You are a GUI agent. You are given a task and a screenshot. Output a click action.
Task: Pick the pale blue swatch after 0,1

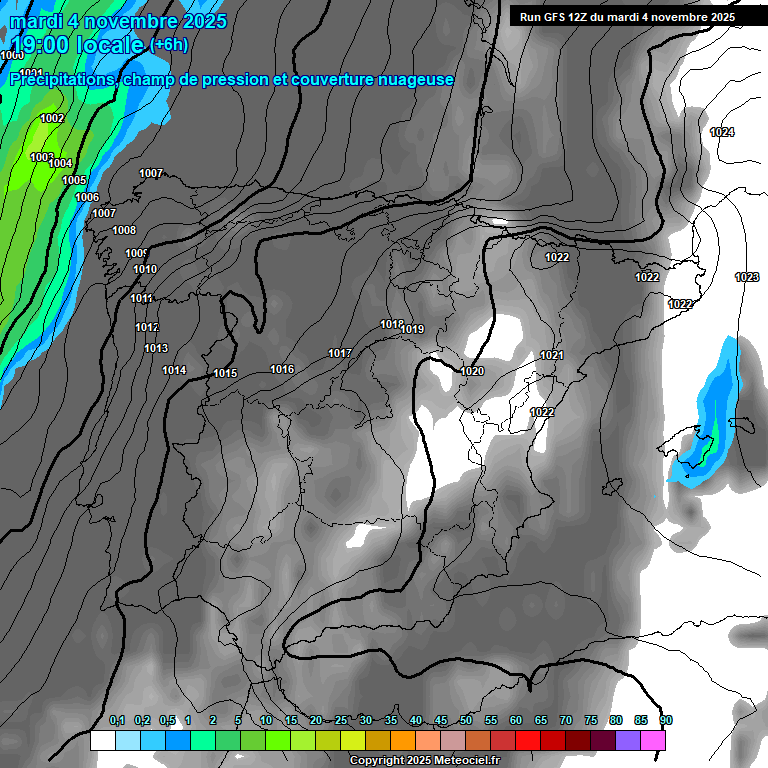(128, 740)
